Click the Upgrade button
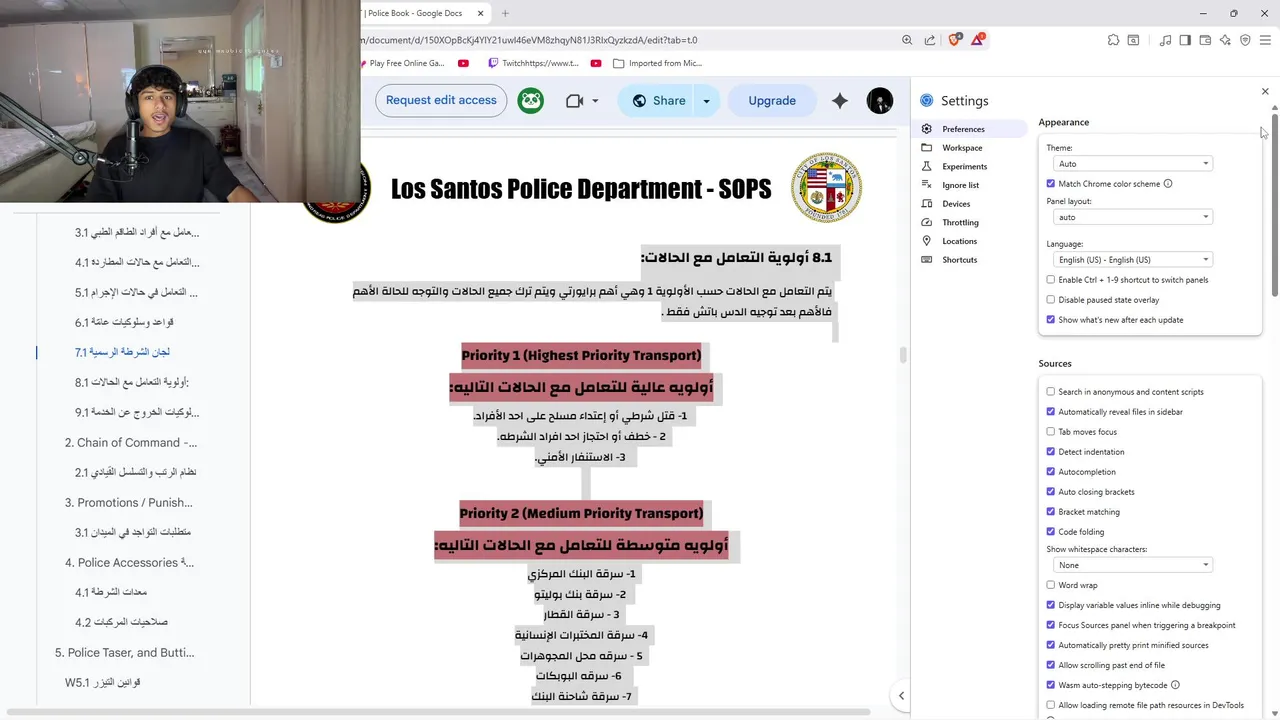This screenshot has height=720, width=1280. (772, 101)
